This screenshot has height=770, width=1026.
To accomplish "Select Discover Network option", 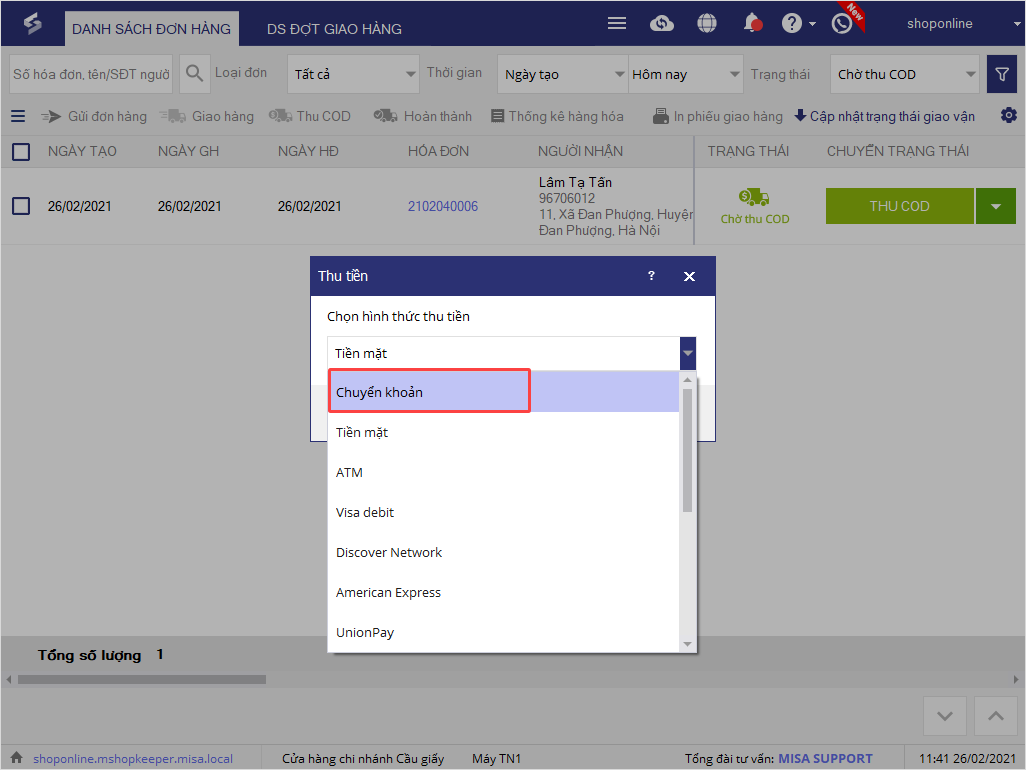I will pyautogui.click(x=503, y=552).
